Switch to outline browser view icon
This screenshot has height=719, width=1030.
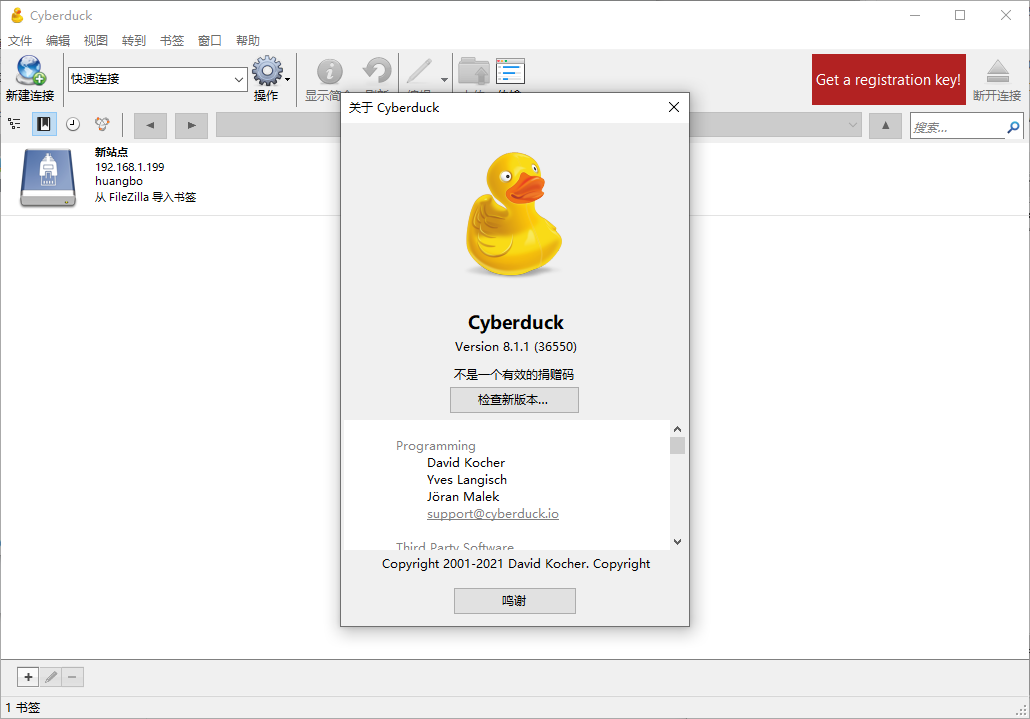pyautogui.click(x=14, y=123)
